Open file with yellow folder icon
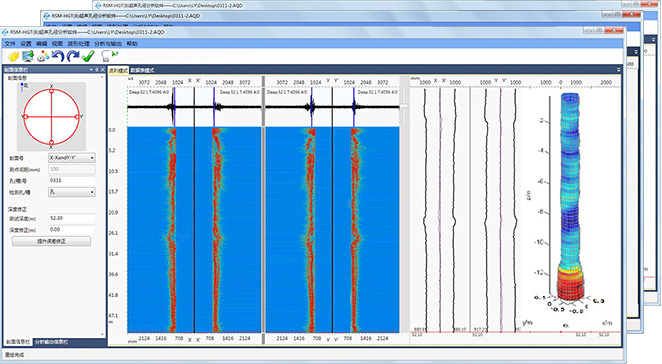The image size is (662, 364). (13, 56)
